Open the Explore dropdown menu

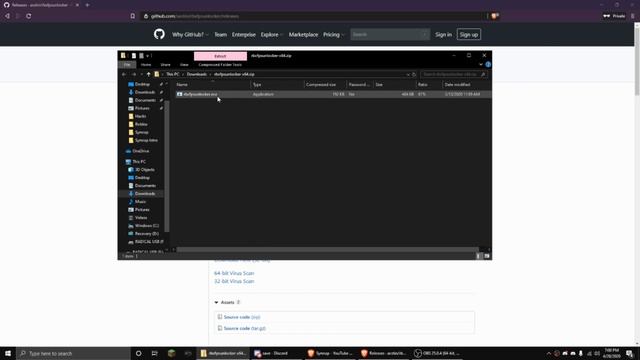[272, 35]
